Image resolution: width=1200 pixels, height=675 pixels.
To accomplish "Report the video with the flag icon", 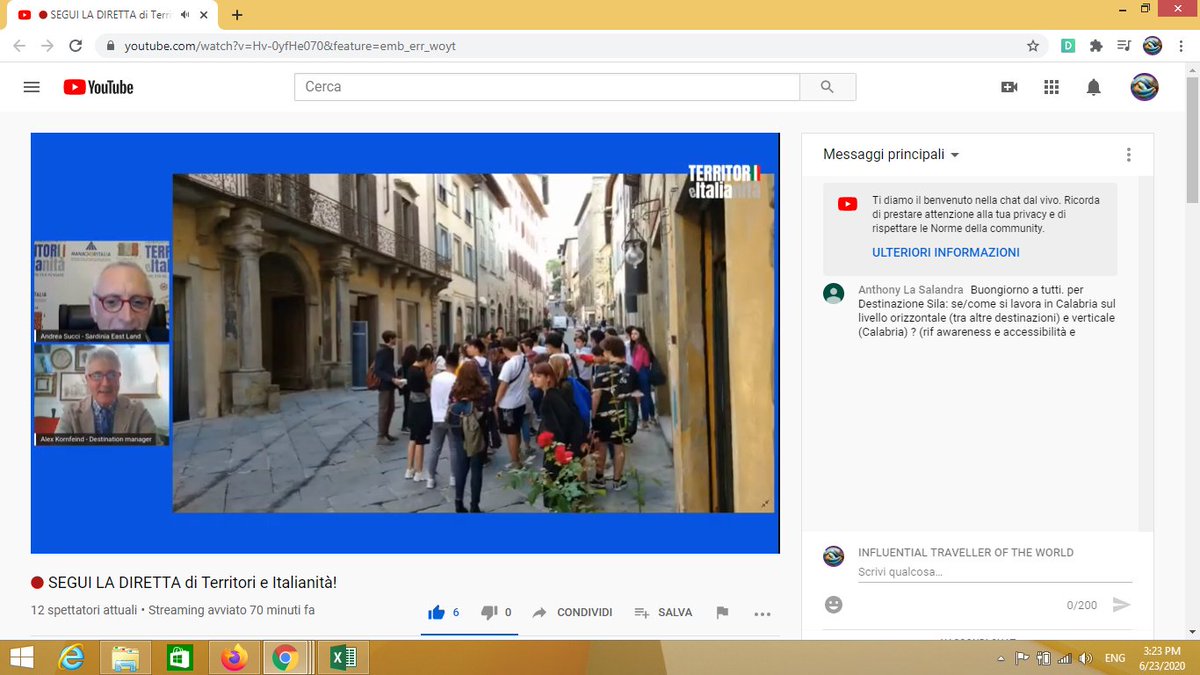I will click(722, 612).
